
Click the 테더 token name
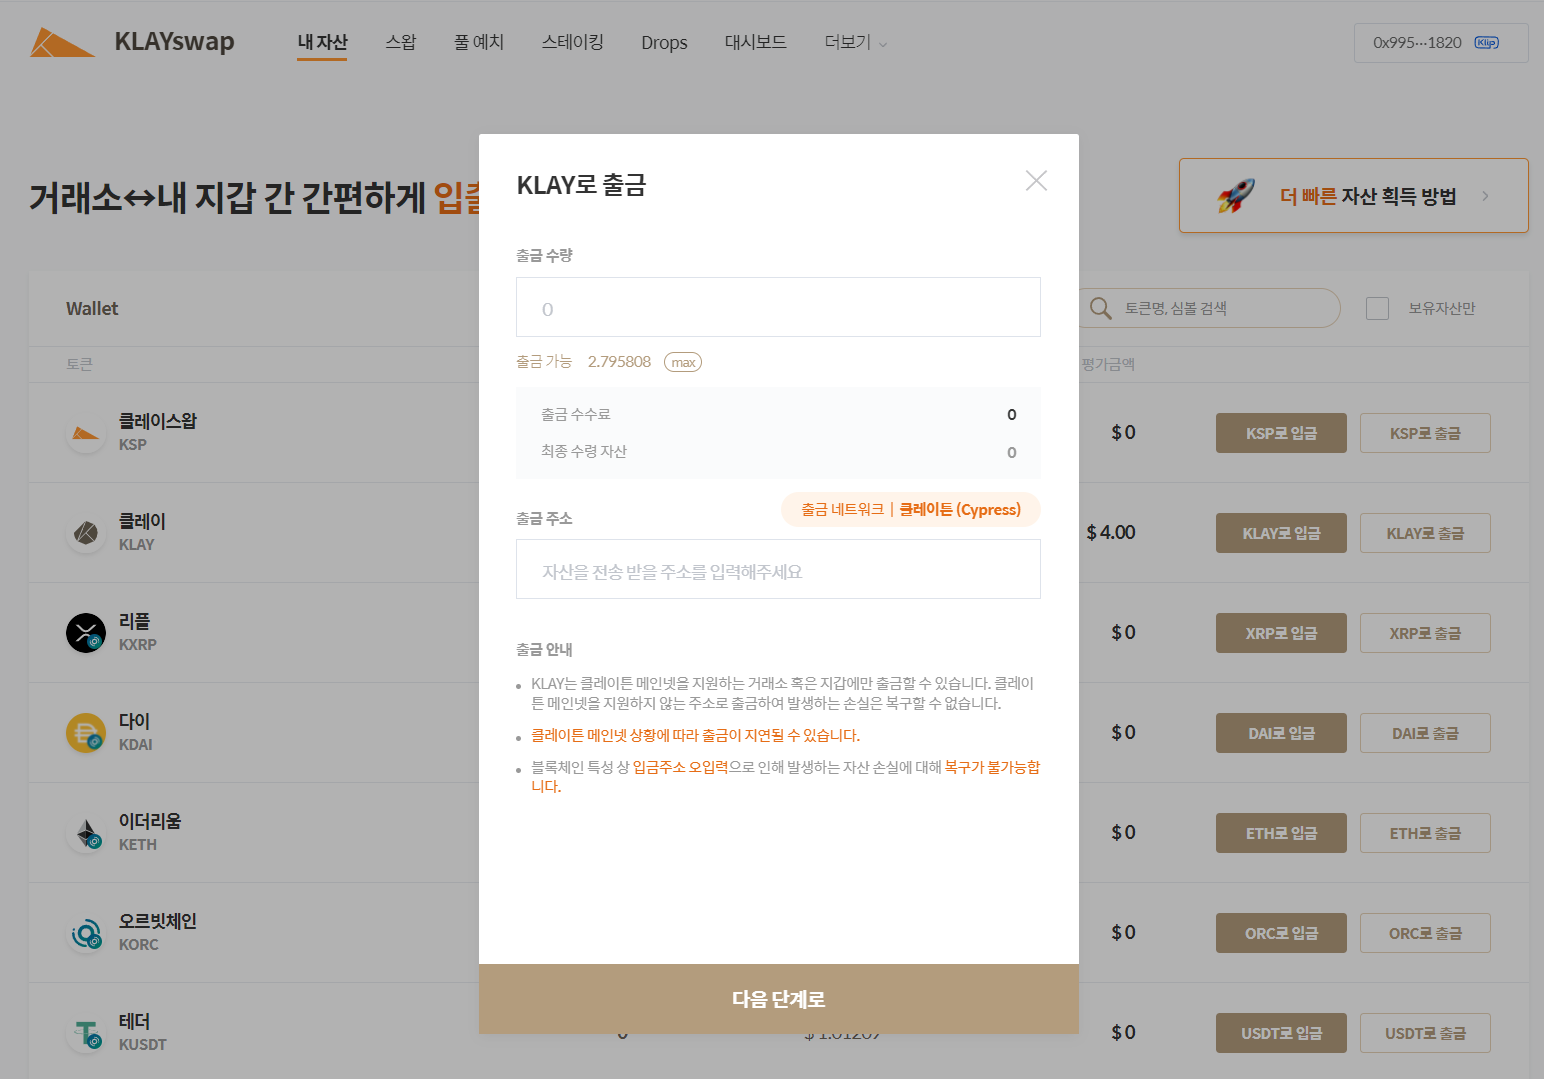click(134, 1021)
